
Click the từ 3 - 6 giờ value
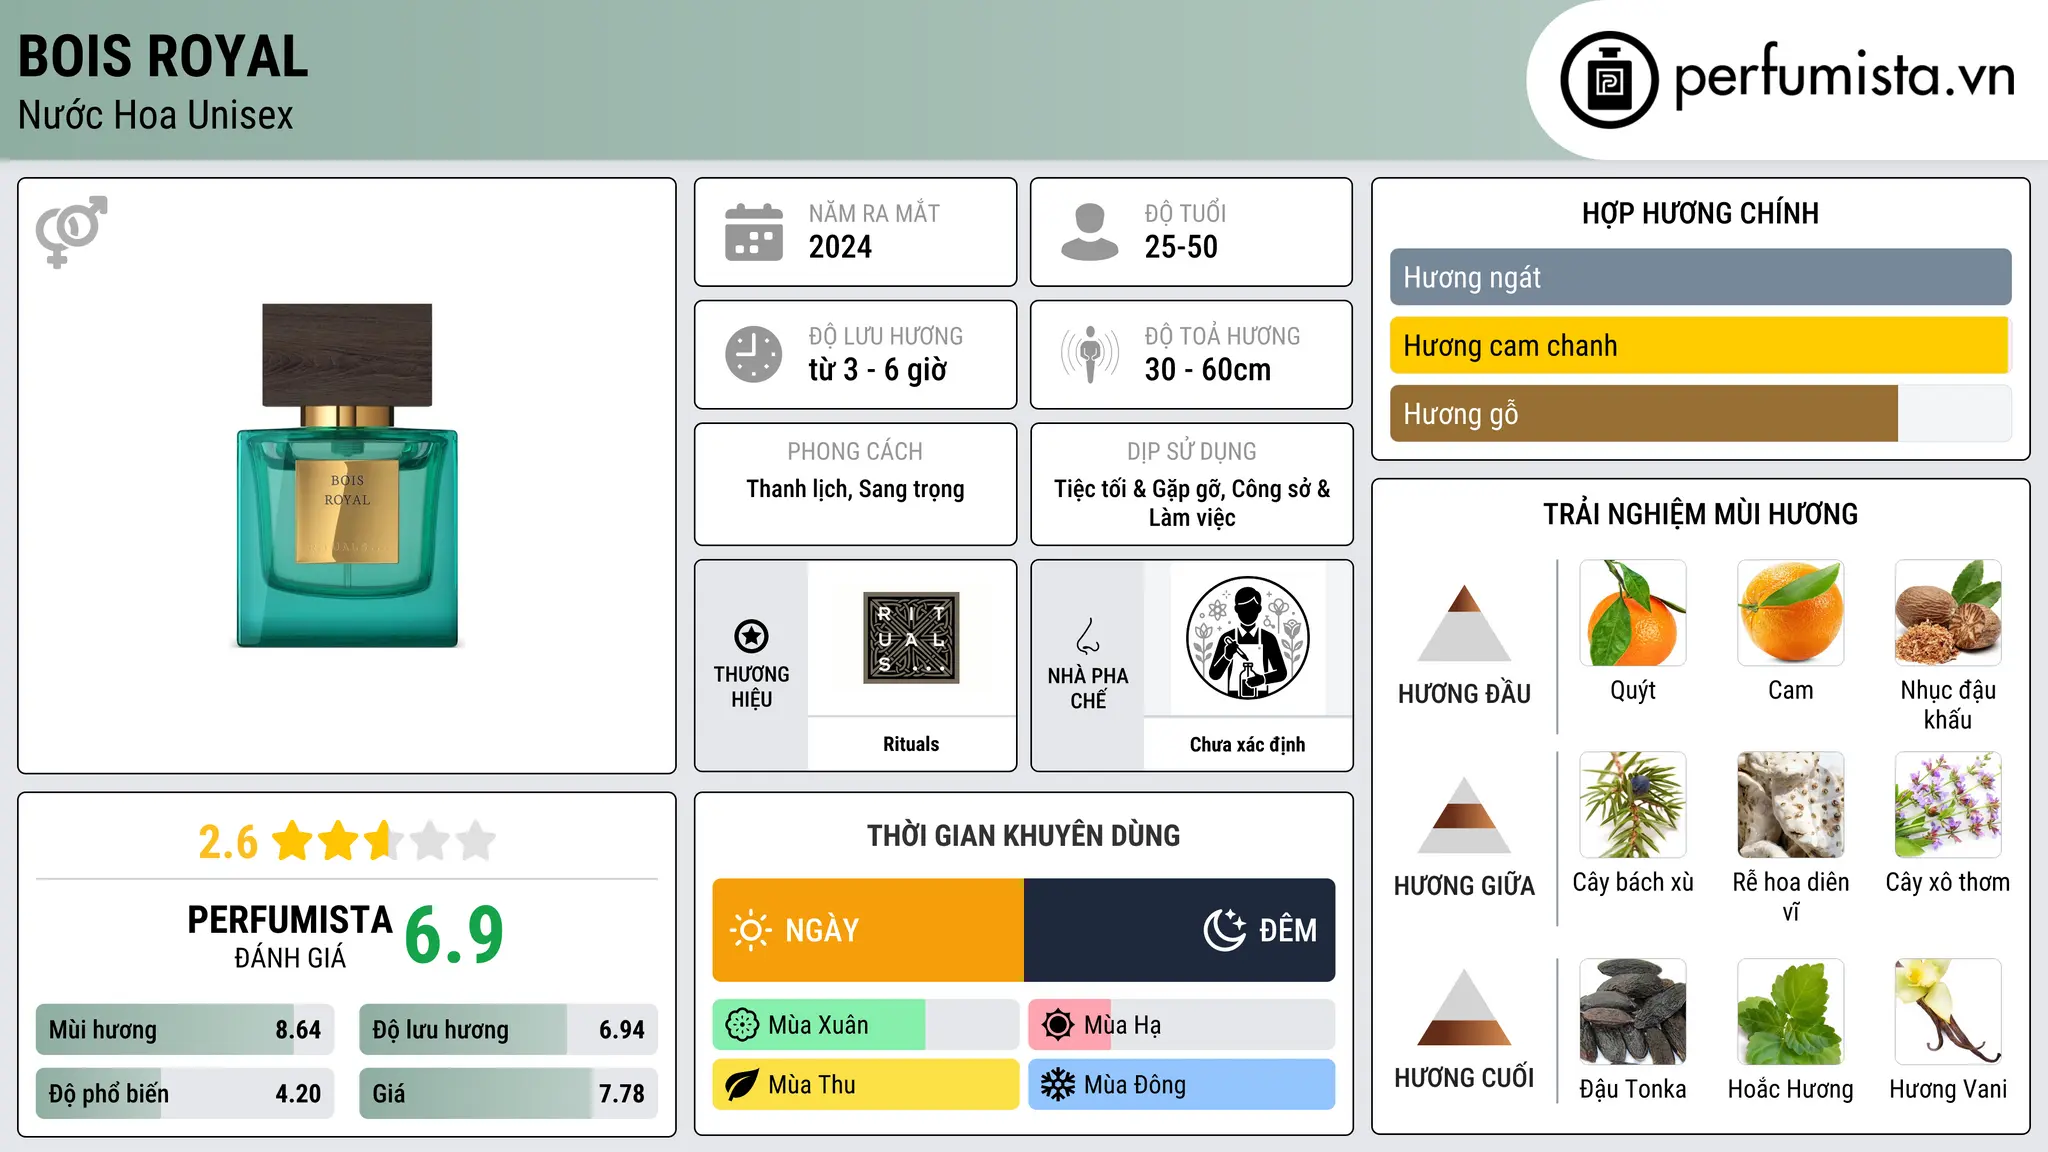[877, 370]
